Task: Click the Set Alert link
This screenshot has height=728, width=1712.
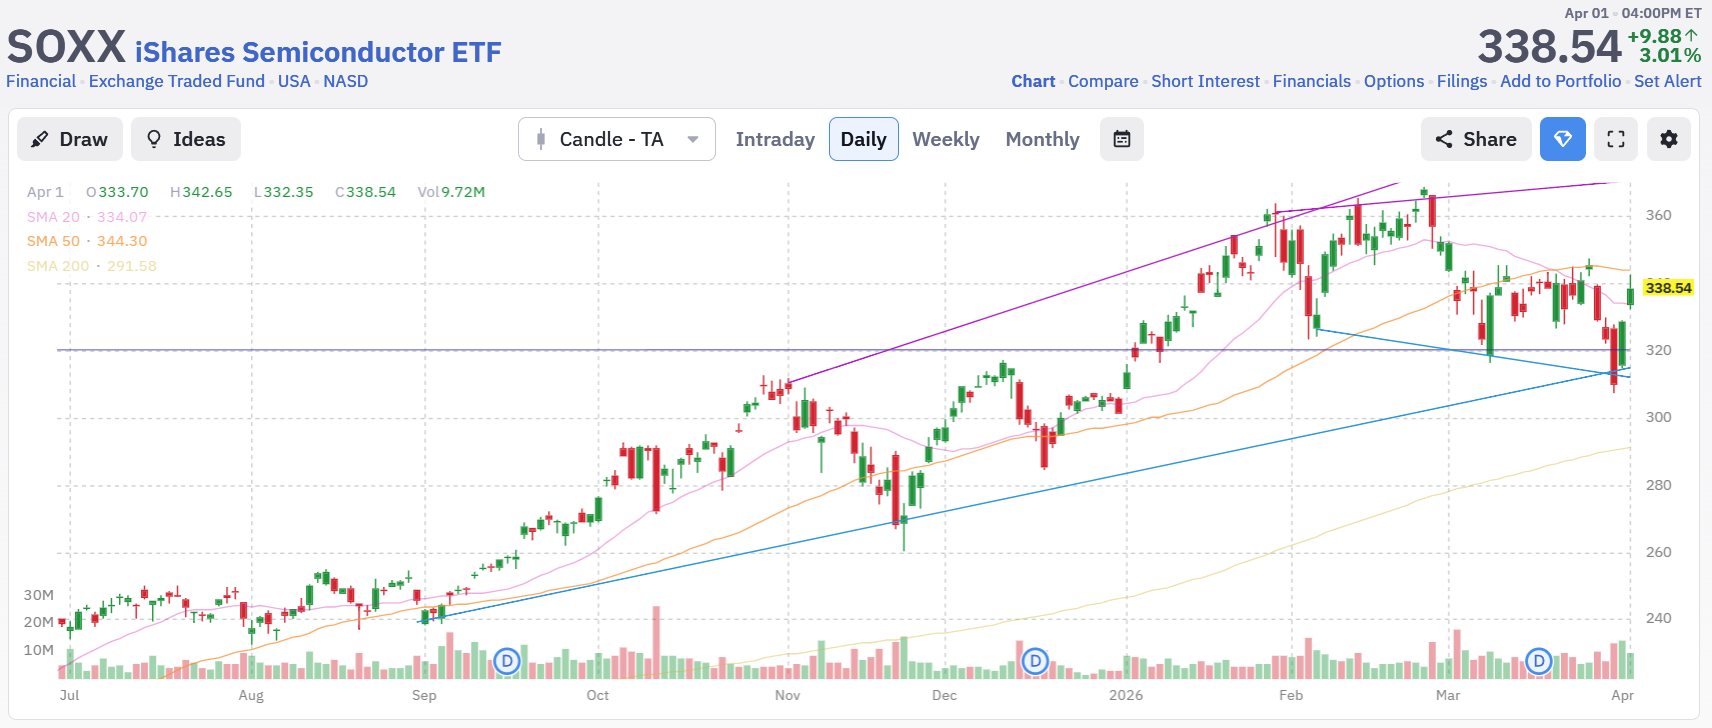Action: 1667,81
